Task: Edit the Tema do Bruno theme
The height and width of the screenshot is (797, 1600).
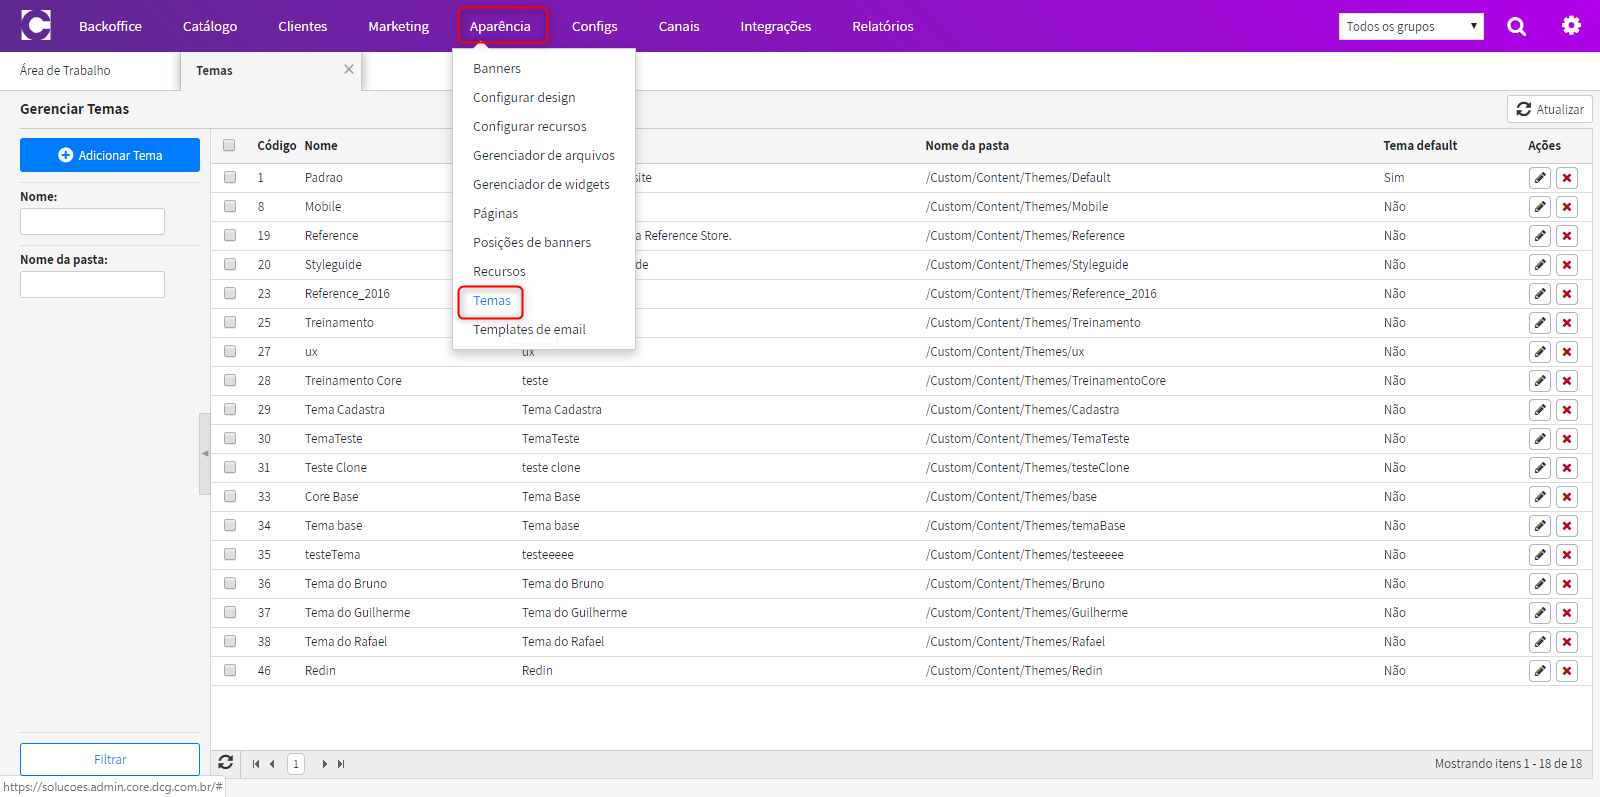Action: coord(1540,584)
